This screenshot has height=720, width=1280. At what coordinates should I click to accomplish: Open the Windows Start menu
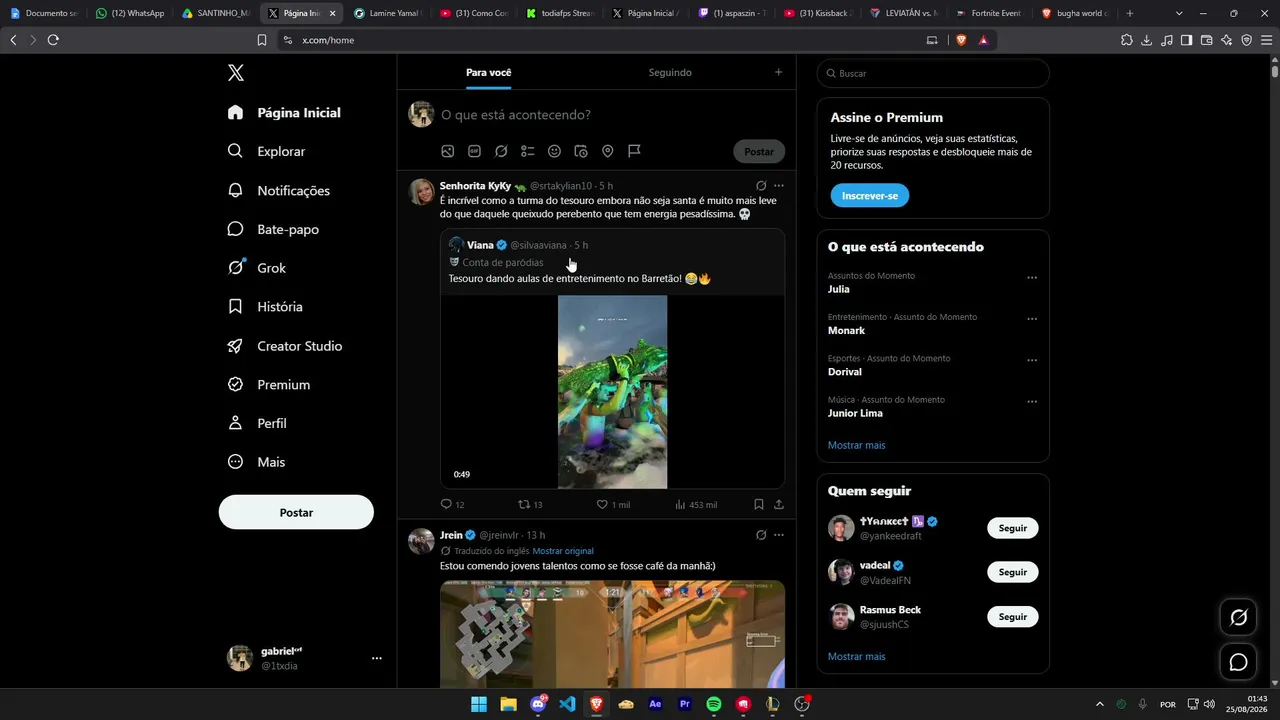[x=479, y=704]
